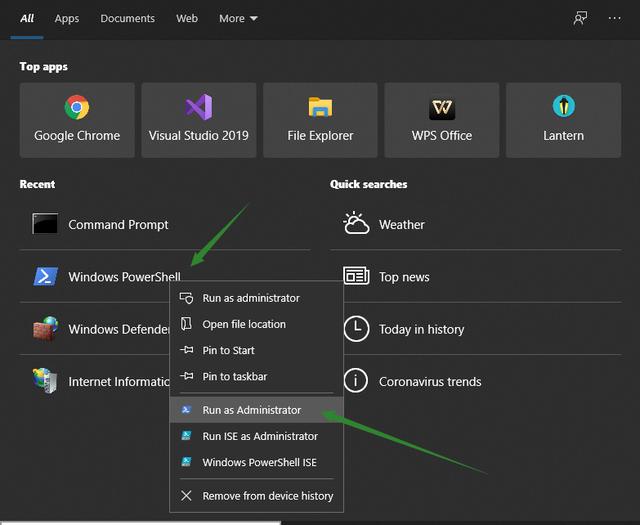Click the pin icon next to Pin to Start
This screenshot has height=525, width=640.
[x=187, y=350]
